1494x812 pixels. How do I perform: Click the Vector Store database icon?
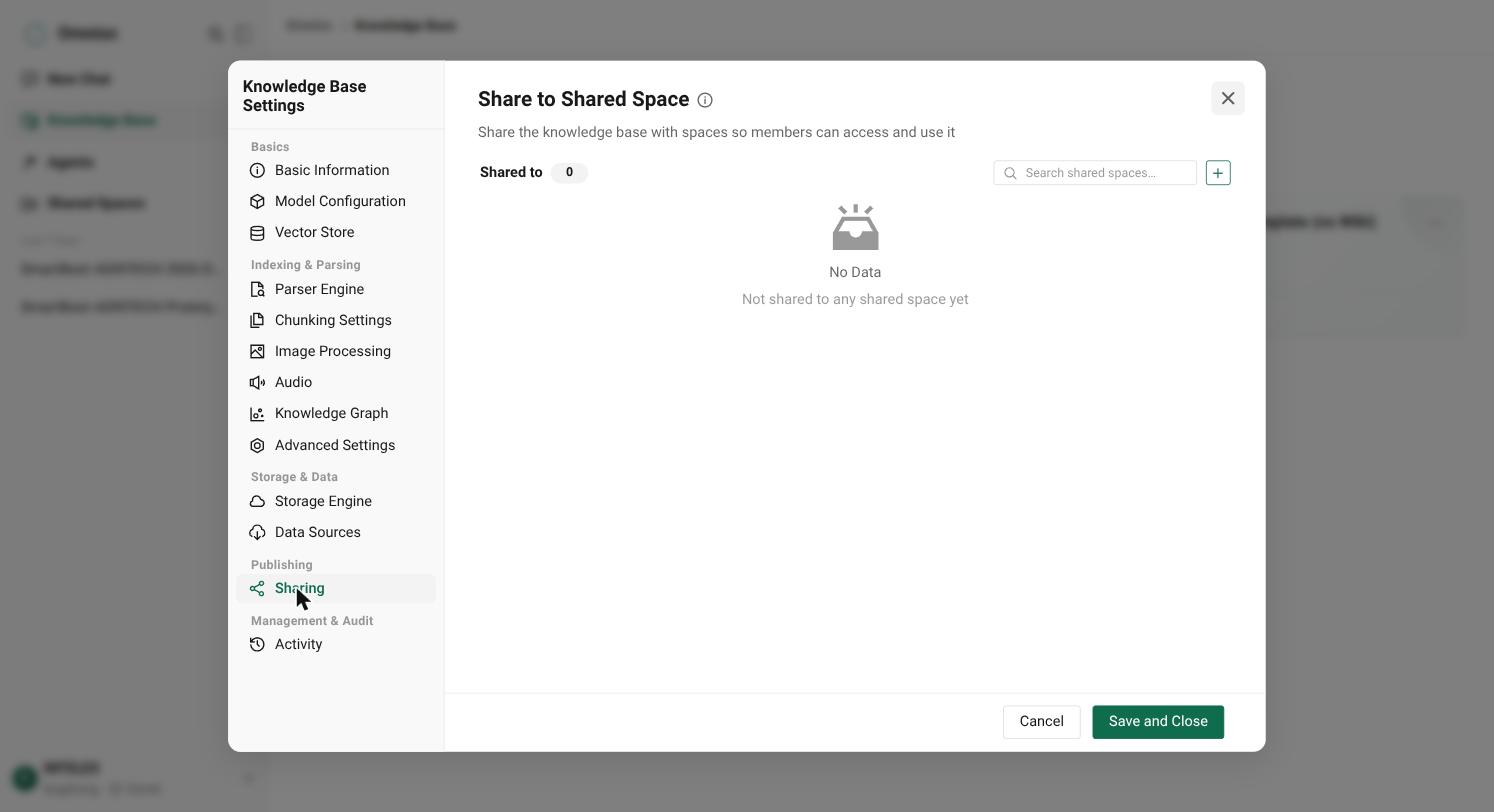(x=257, y=233)
